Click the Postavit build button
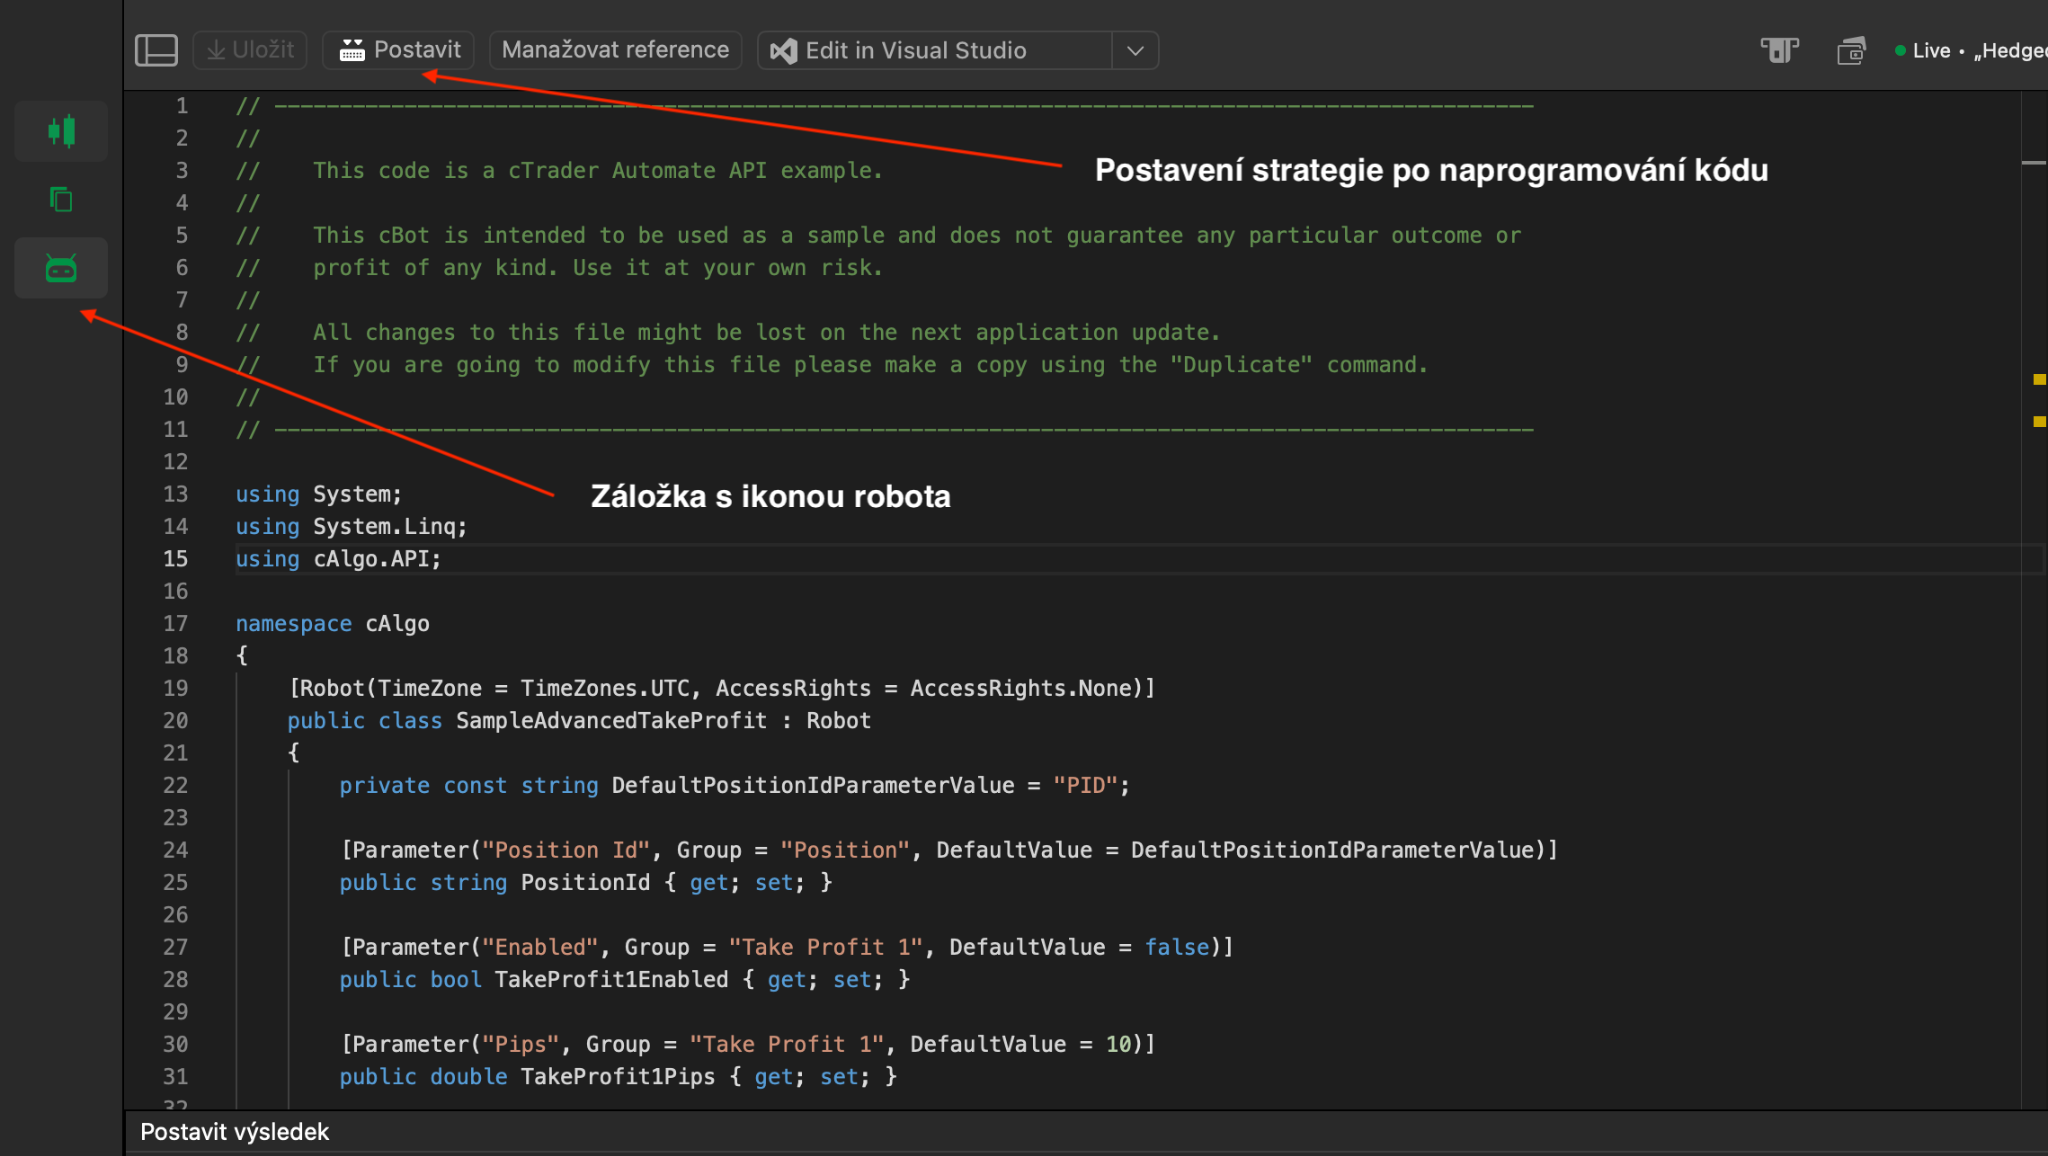The height and width of the screenshot is (1156, 2048). (x=399, y=50)
